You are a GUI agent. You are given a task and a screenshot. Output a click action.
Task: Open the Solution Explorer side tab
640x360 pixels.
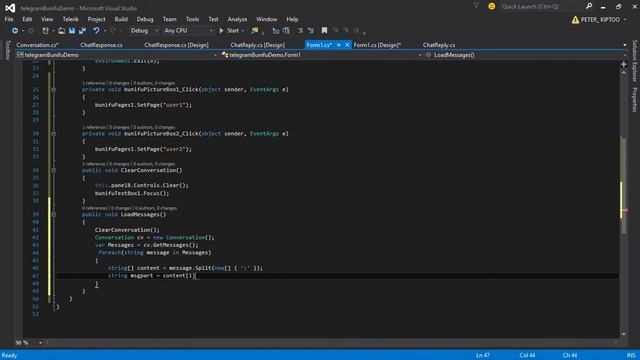pos(635,60)
